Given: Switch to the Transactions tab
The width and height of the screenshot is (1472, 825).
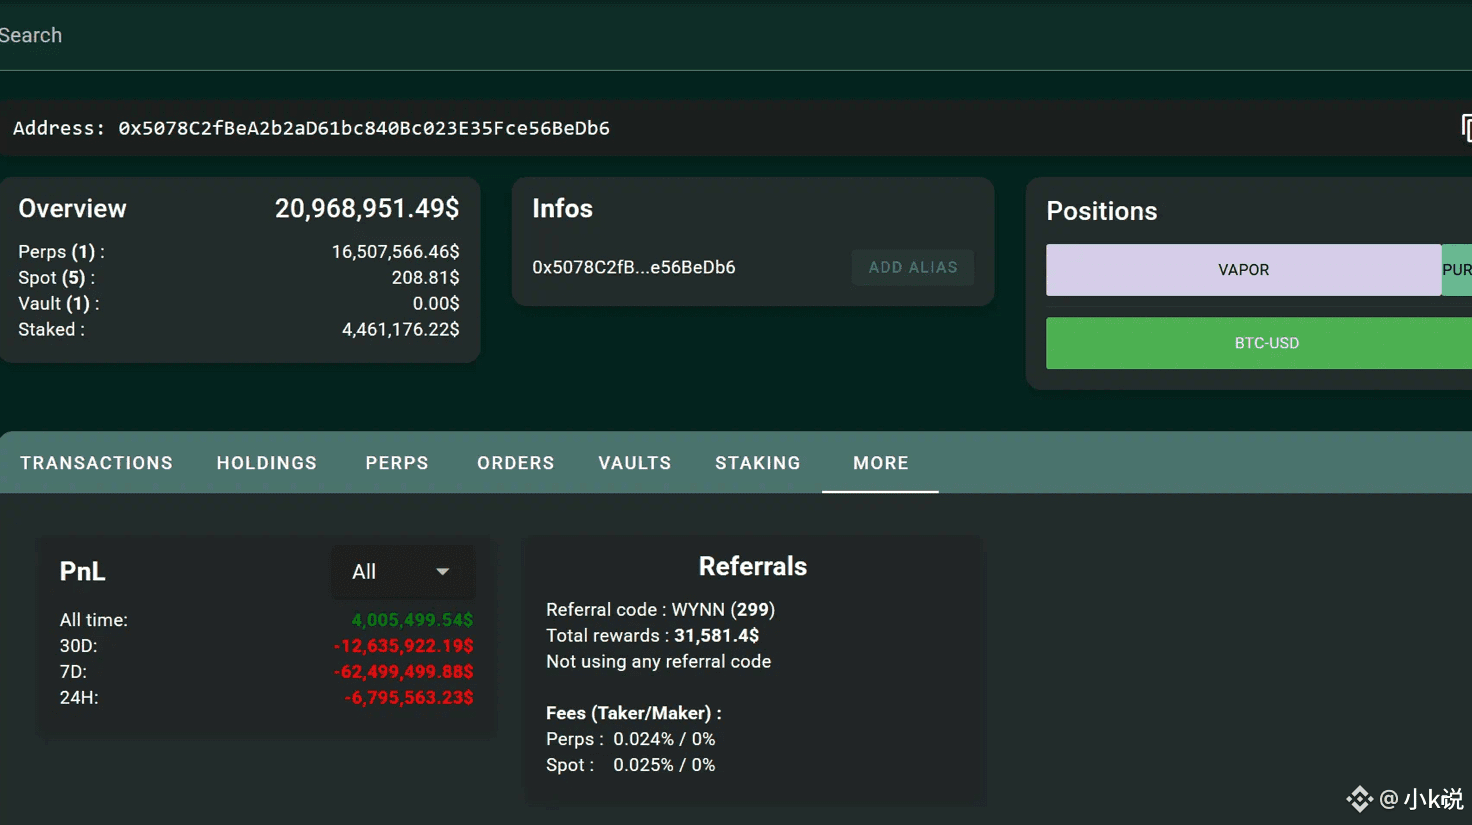Looking at the screenshot, I should coord(96,463).
